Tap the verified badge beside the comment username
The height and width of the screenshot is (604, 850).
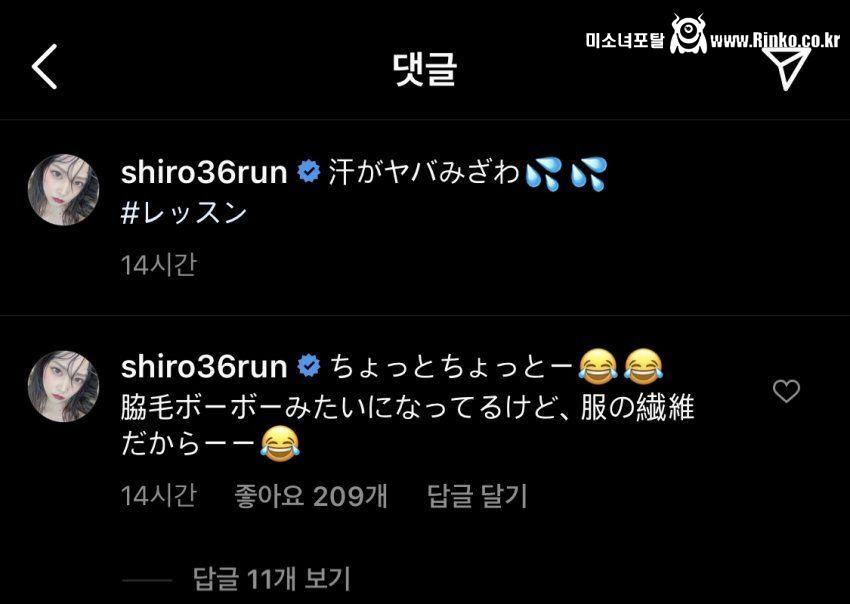pos(308,367)
